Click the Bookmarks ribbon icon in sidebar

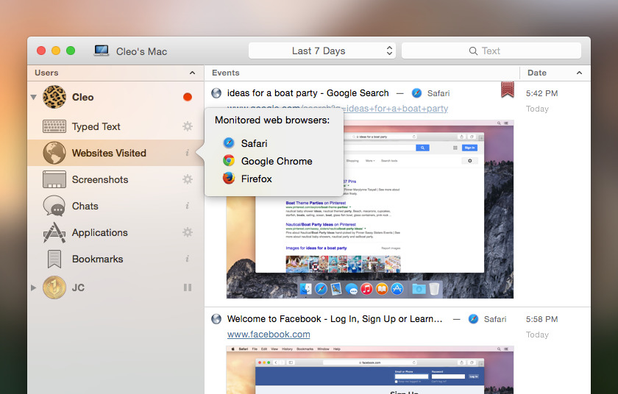click(x=54, y=259)
